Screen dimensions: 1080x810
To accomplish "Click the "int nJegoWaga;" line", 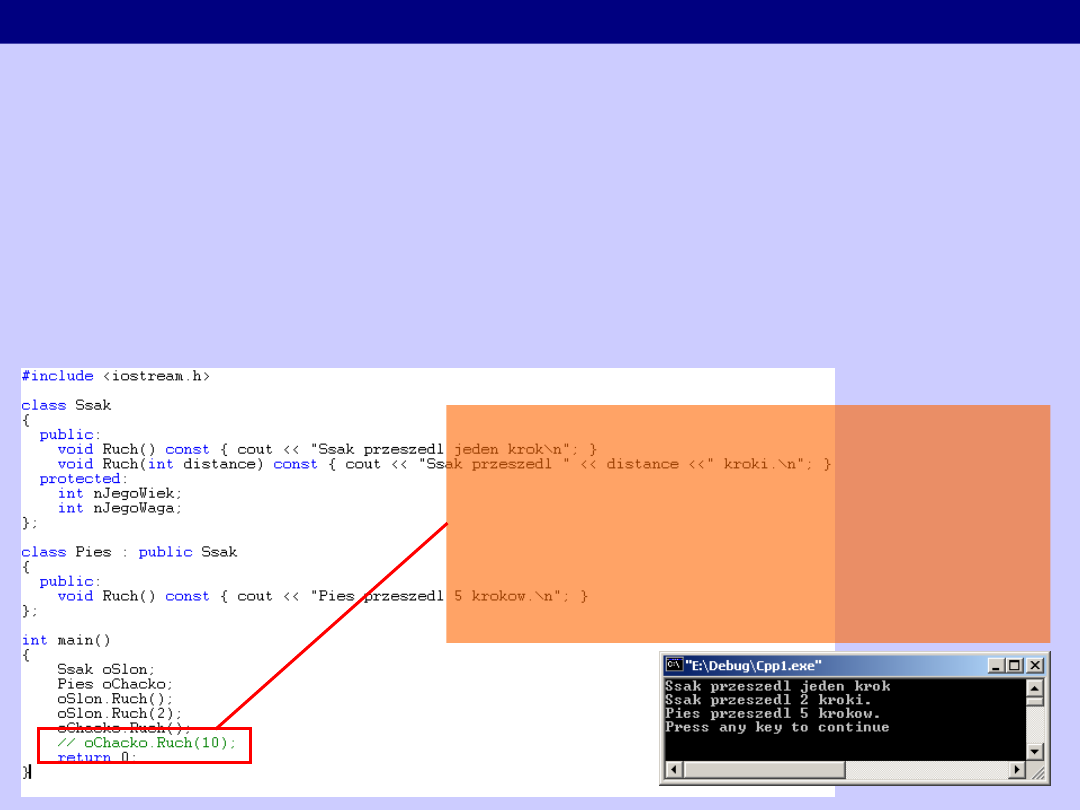I will click(120, 508).
